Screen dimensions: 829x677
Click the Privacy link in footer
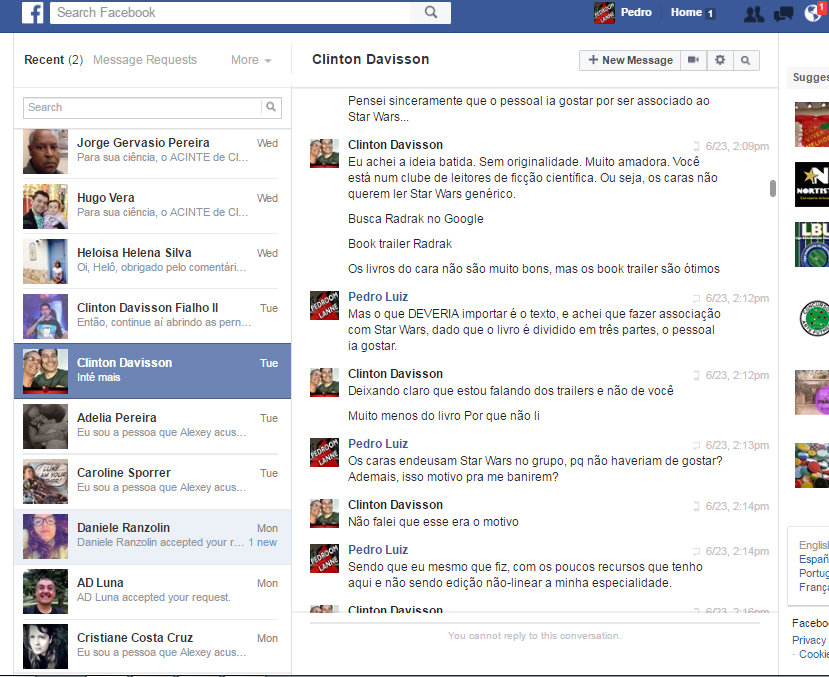point(809,640)
